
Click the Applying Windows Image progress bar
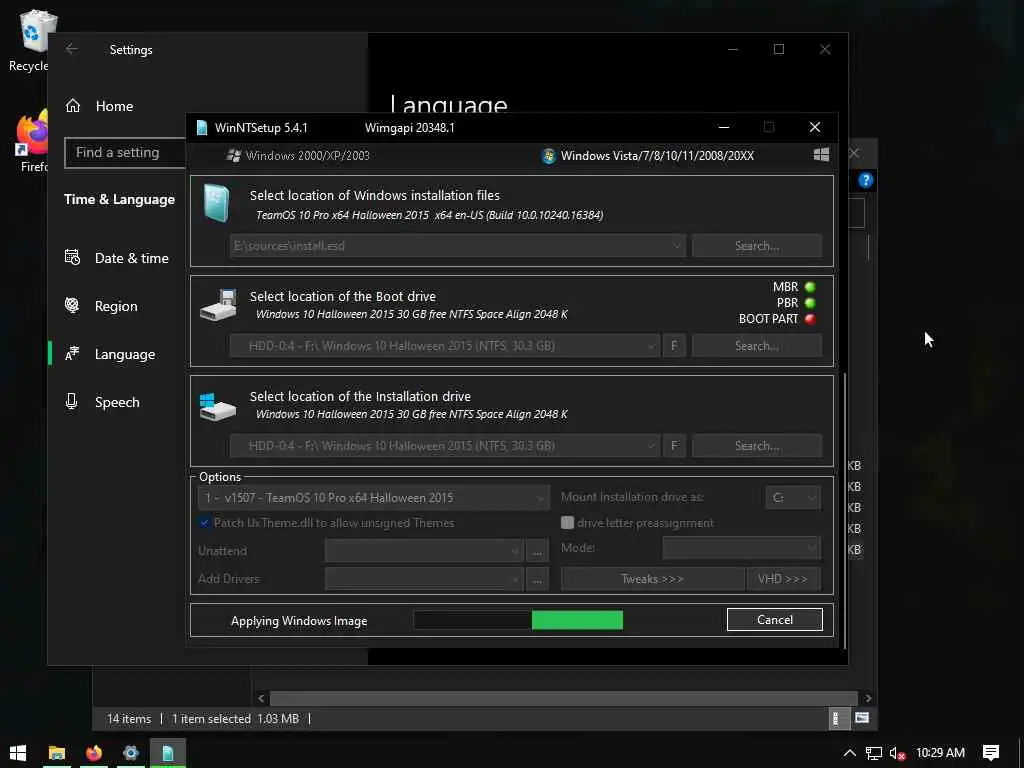click(x=519, y=620)
